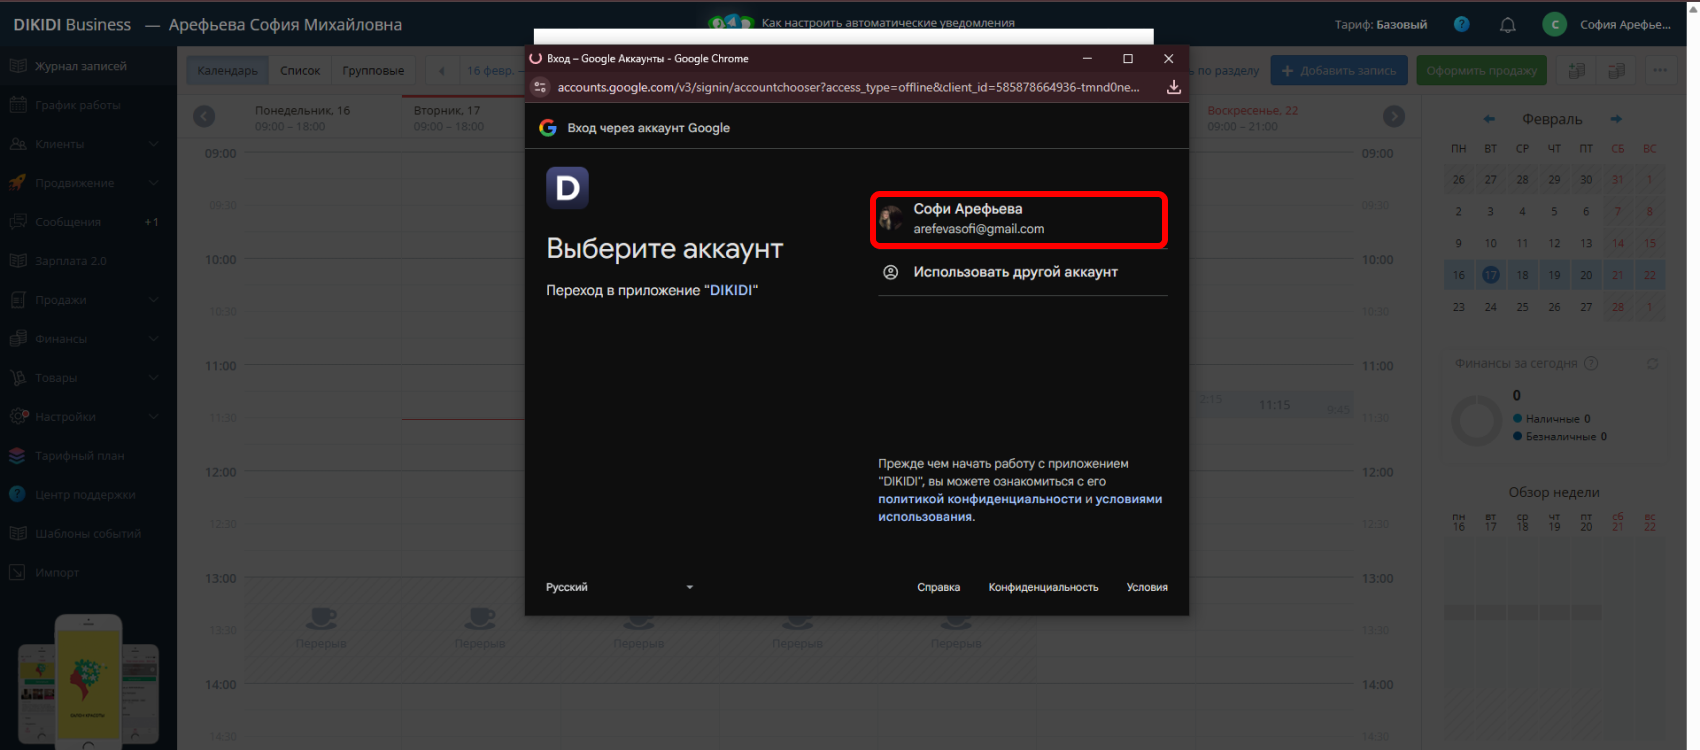Show previous month in mini calendar
This screenshot has height=750, width=1700.
[x=1489, y=119]
